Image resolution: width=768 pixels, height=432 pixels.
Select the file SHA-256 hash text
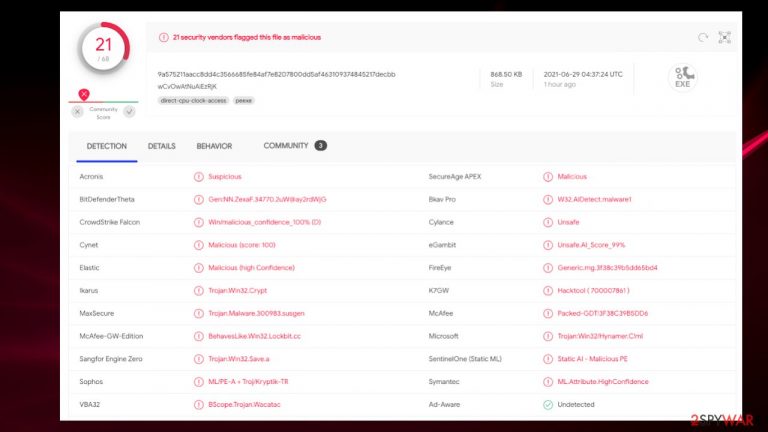point(276,74)
